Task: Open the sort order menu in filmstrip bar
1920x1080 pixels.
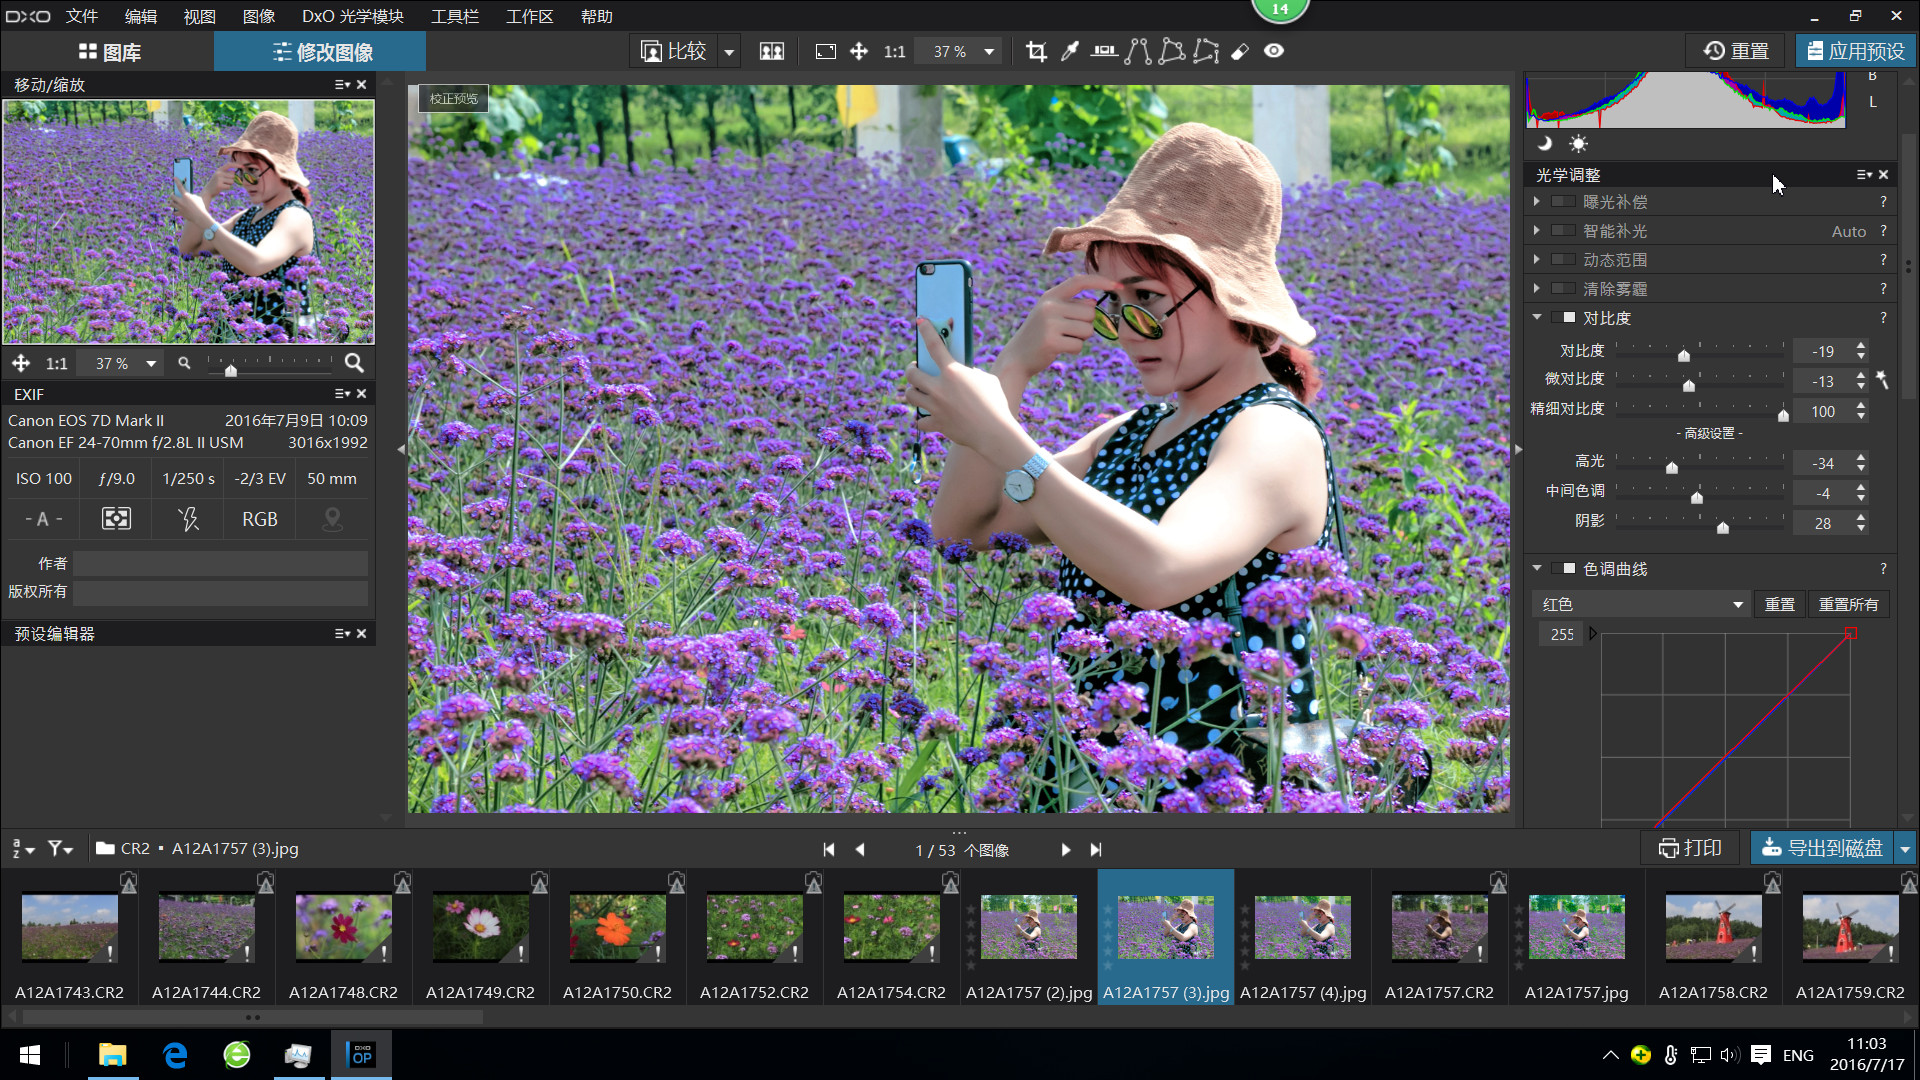Action: [x=23, y=848]
